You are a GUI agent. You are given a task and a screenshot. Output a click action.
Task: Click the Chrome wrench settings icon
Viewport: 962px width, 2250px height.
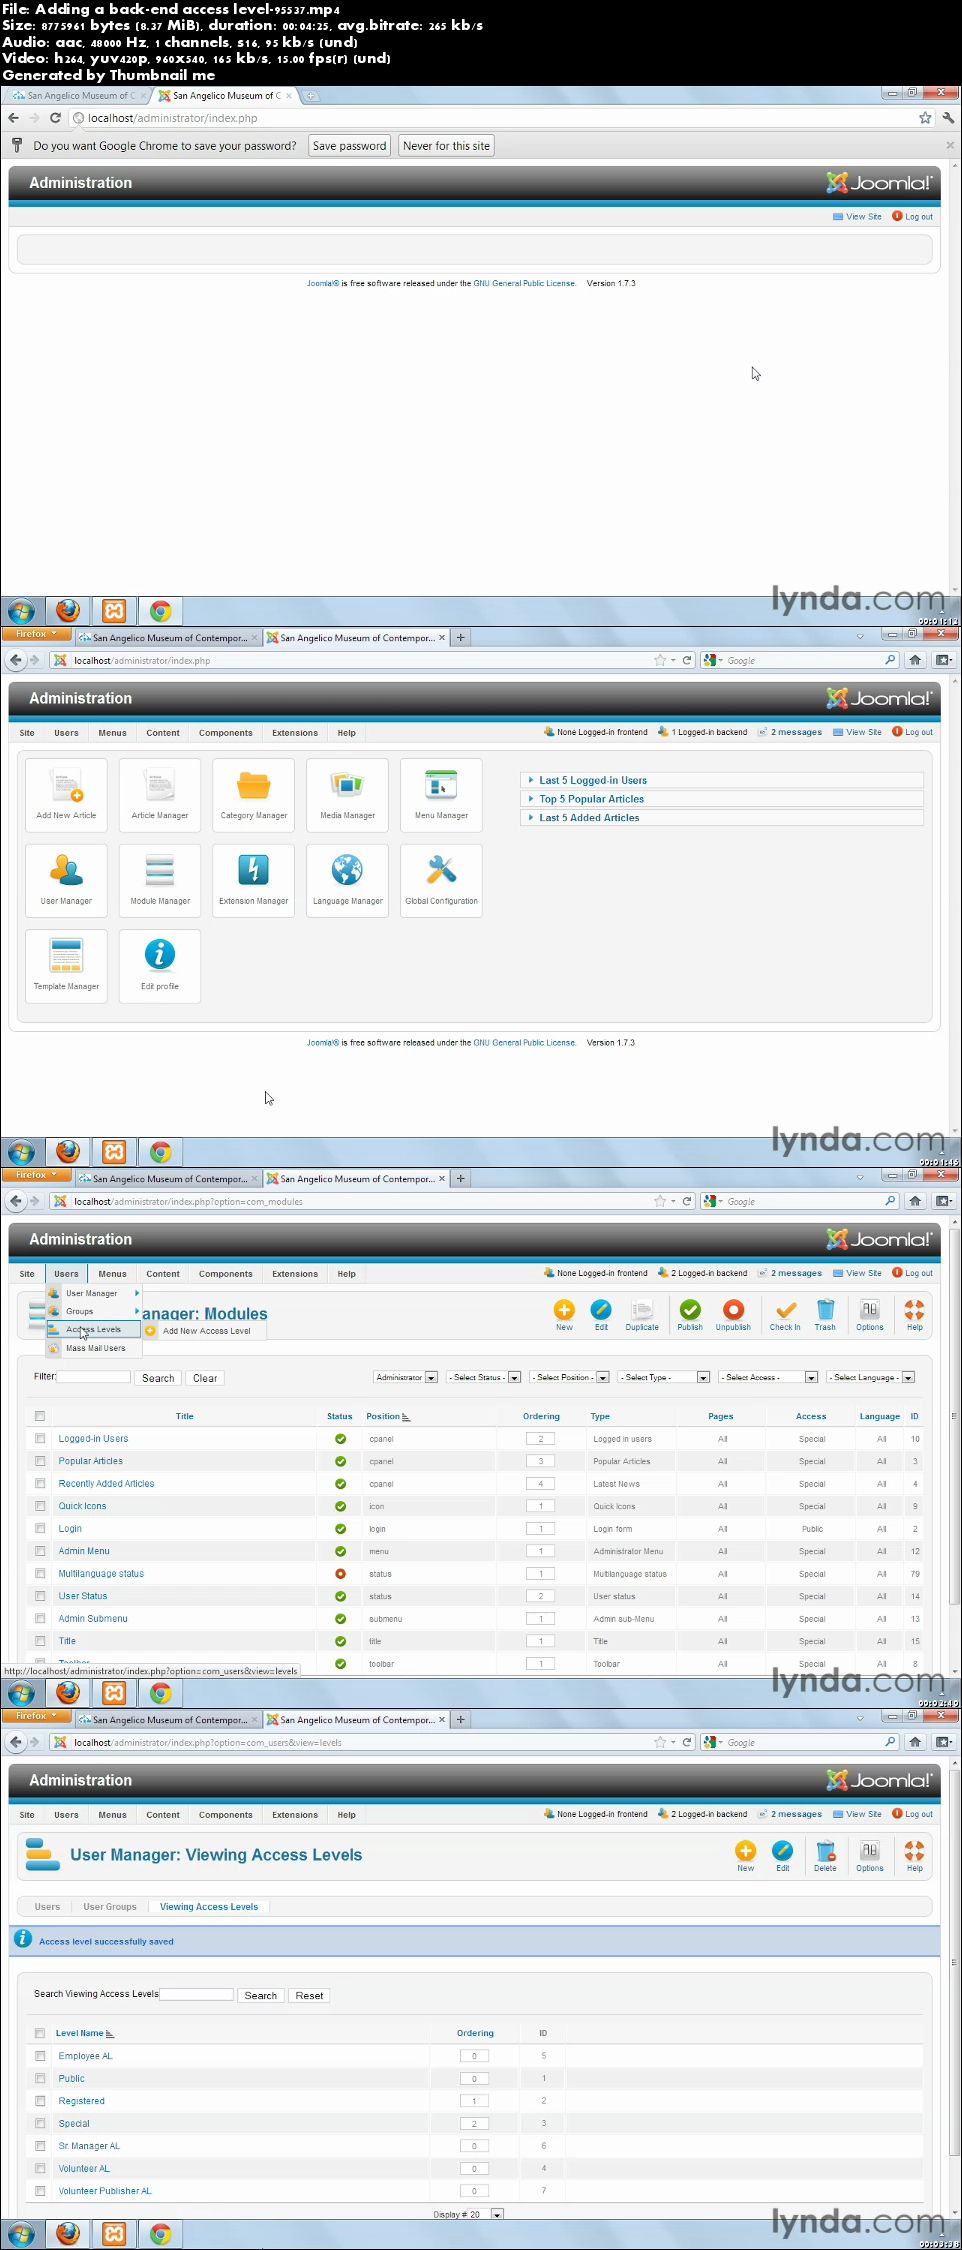coord(948,118)
